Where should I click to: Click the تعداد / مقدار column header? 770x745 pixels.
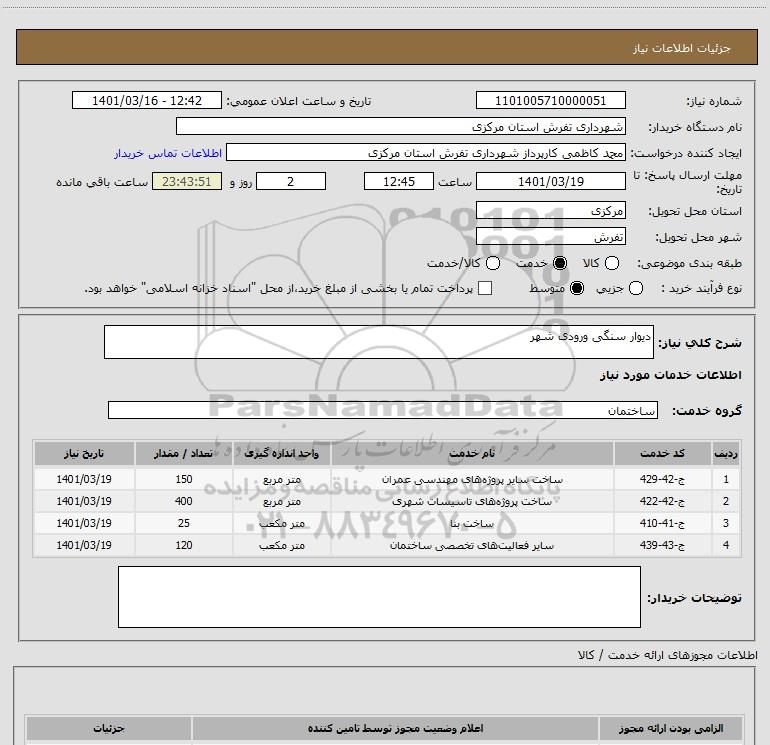(x=184, y=453)
